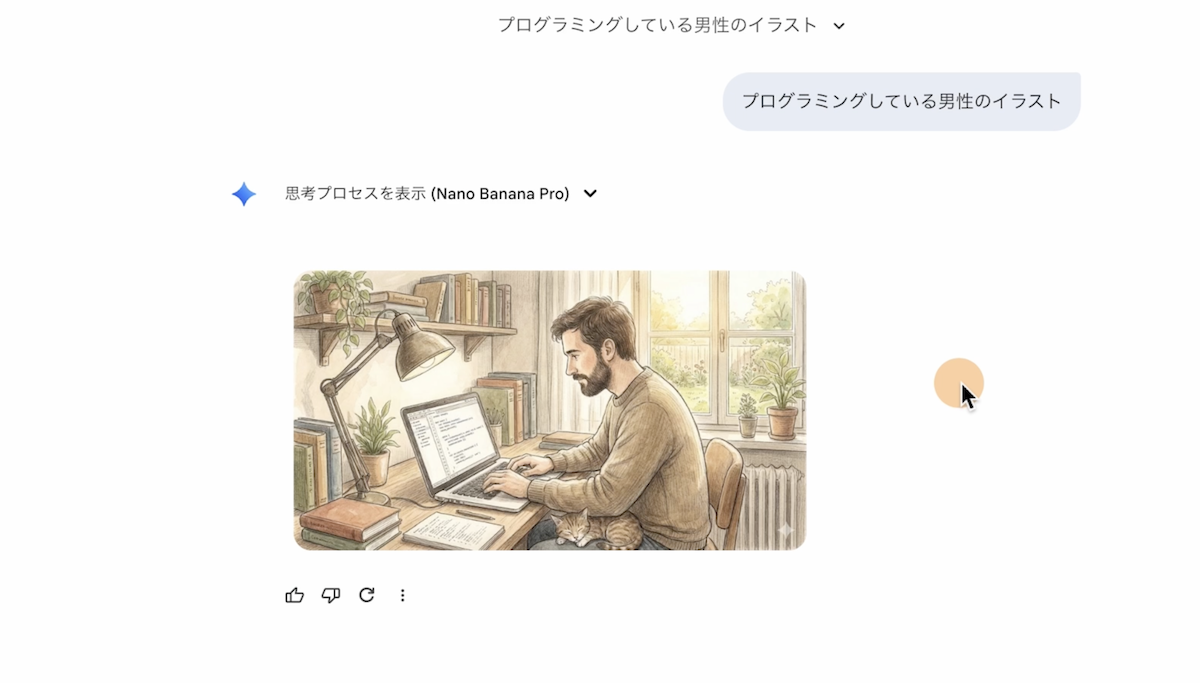Click the blue Gemini sparkle icon

tap(244, 194)
